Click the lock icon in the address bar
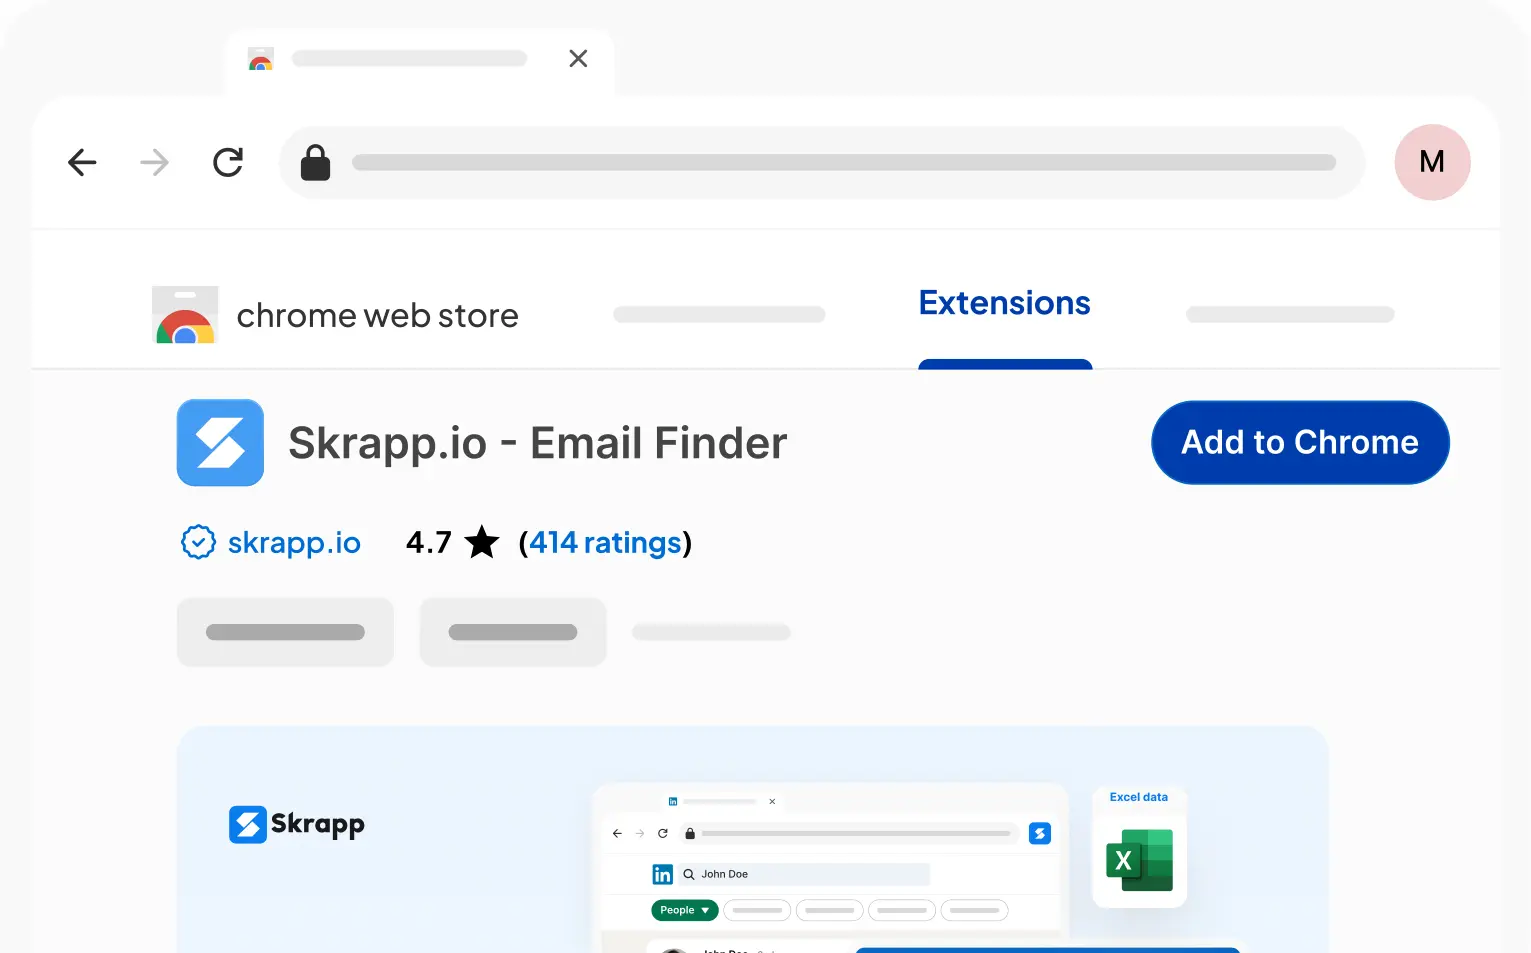 tap(315, 162)
